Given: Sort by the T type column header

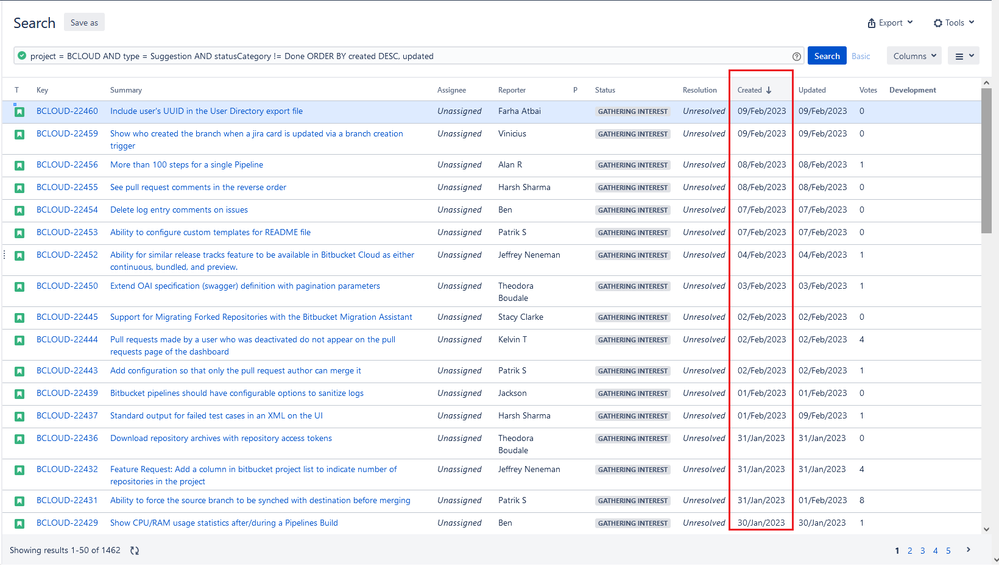Looking at the screenshot, I should [17, 90].
